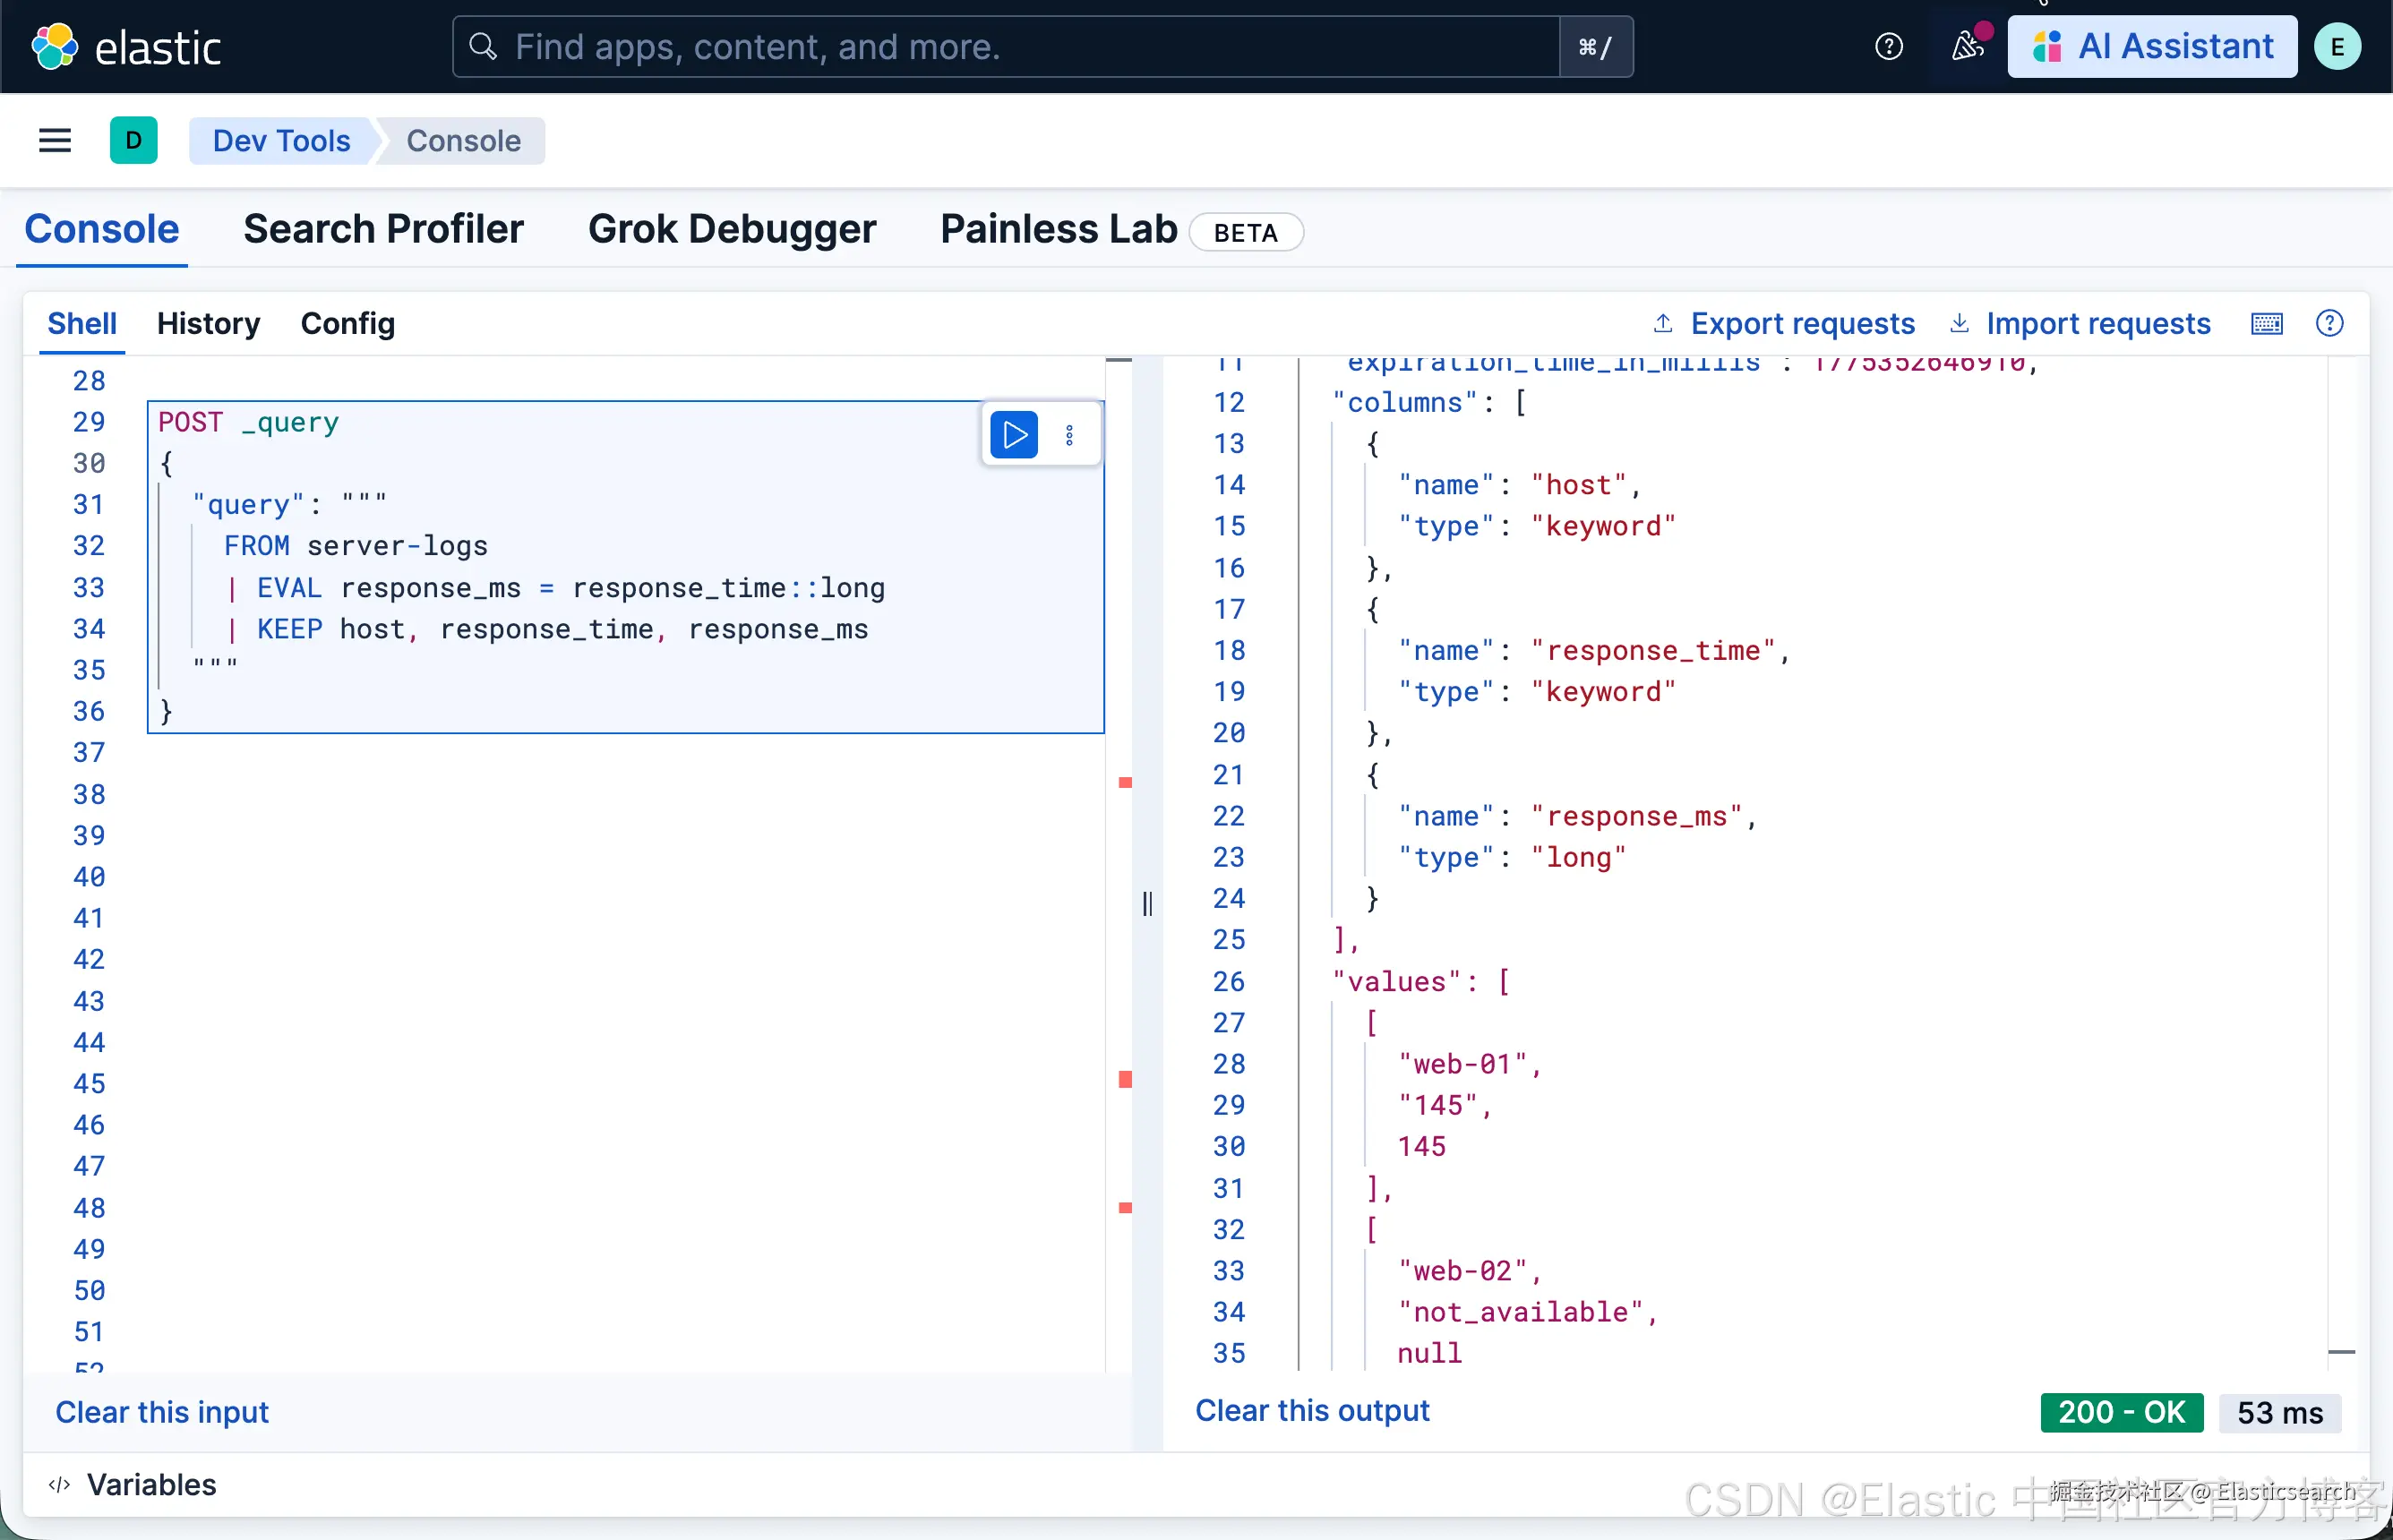The height and width of the screenshot is (1540, 2393).
Task: Click the Elastic logo in header
Action: [126, 47]
